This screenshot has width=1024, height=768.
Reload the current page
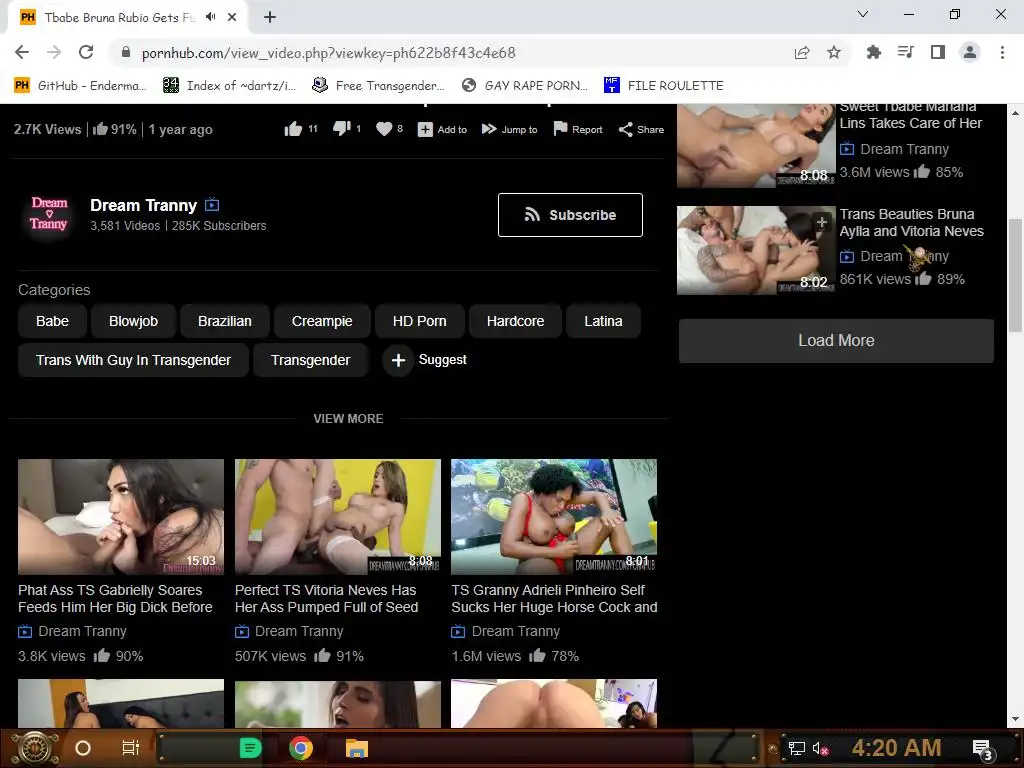coord(86,52)
